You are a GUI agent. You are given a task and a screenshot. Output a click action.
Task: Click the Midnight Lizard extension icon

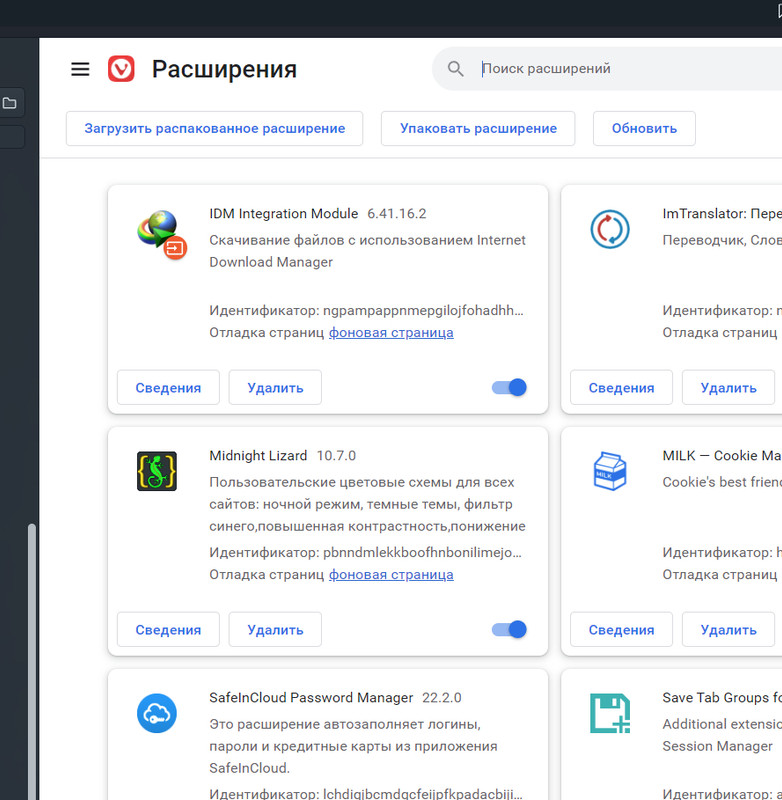(x=157, y=471)
